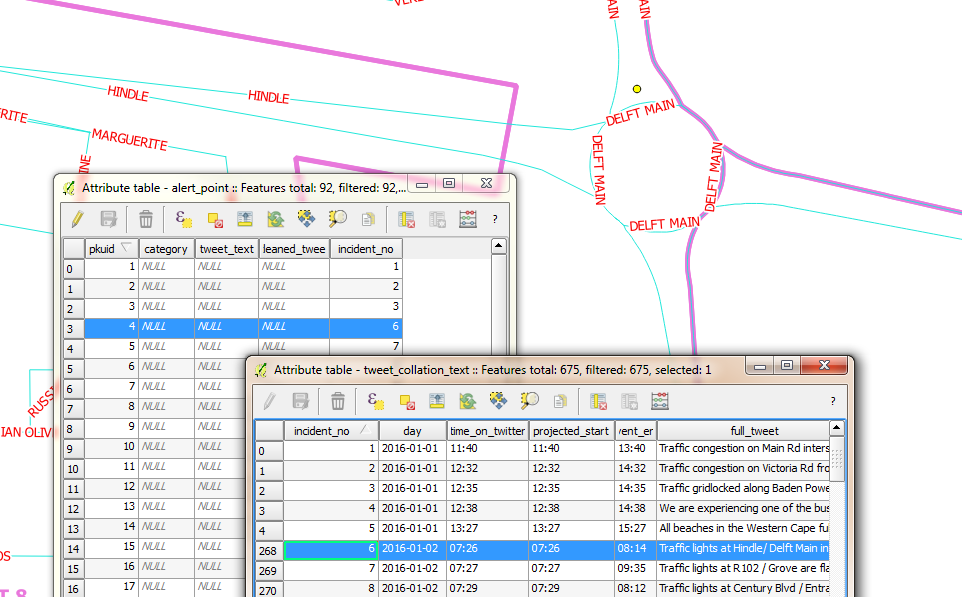Sort alert_point table by category column
Viewport: 962px width, 597px height.
[x=166, y=248]
